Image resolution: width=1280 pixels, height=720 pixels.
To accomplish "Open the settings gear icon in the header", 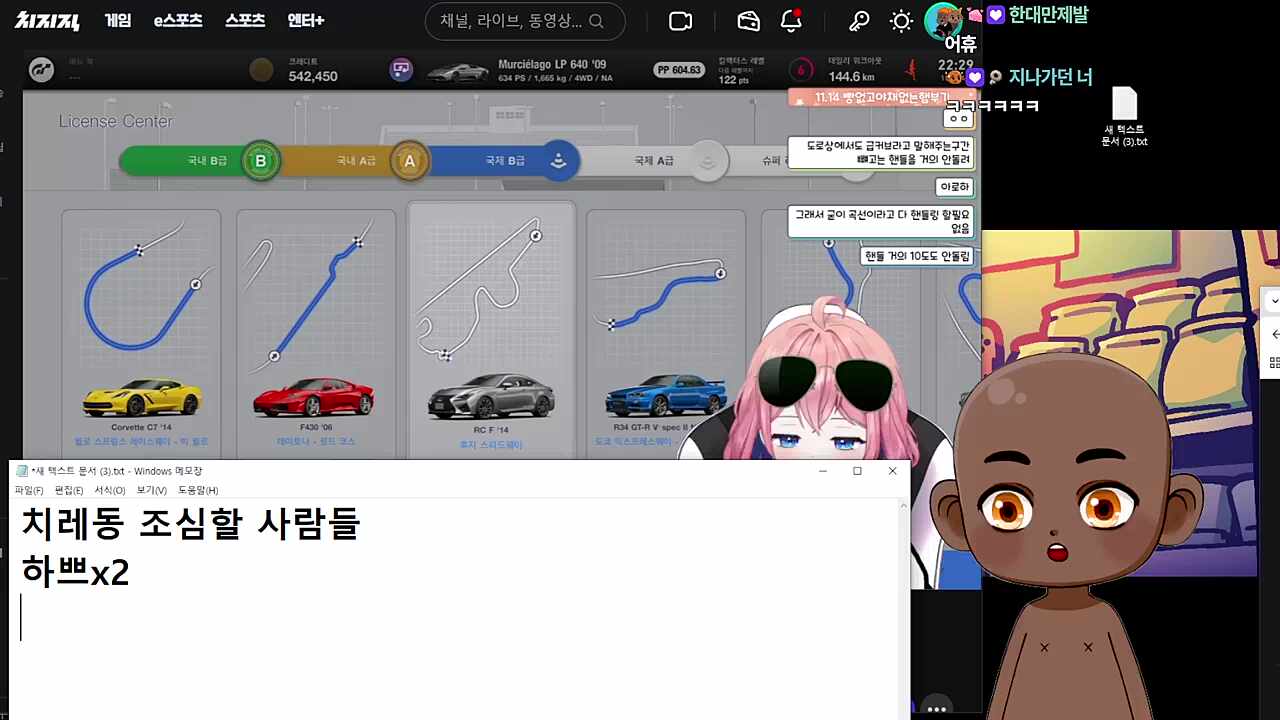I will (x=901, y=20).
